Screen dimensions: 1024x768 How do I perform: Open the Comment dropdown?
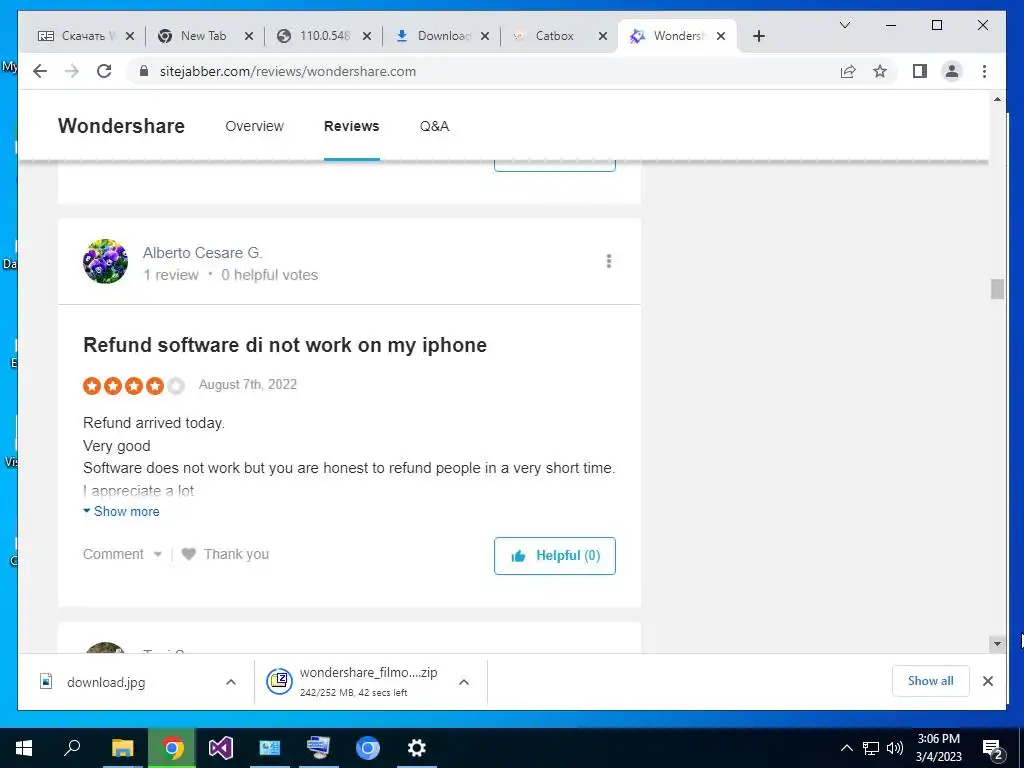[122, 554]
